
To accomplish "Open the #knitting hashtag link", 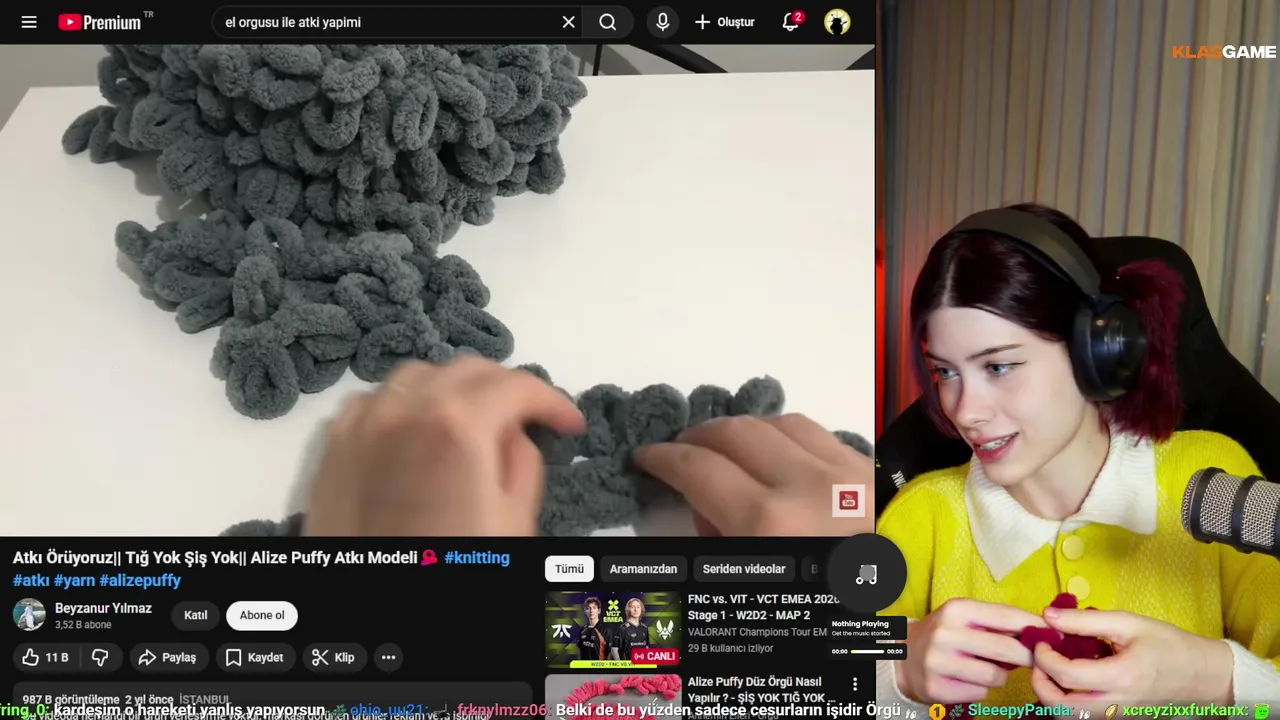I will click(477, 558).
